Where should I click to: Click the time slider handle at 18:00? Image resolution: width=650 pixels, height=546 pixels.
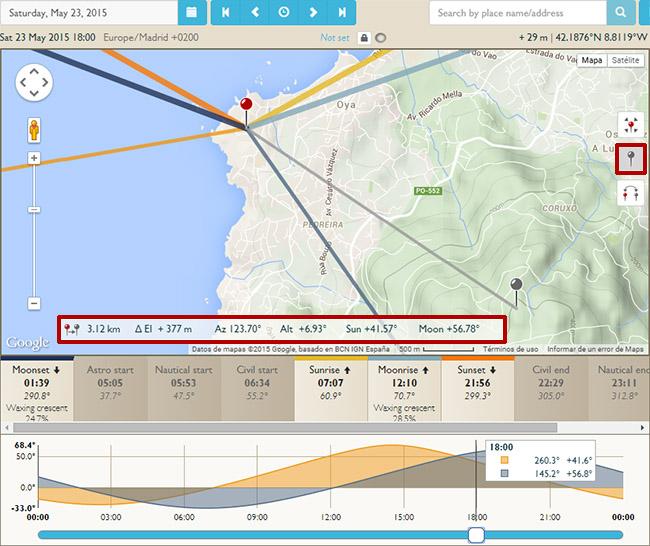click(x=476, y=535)
